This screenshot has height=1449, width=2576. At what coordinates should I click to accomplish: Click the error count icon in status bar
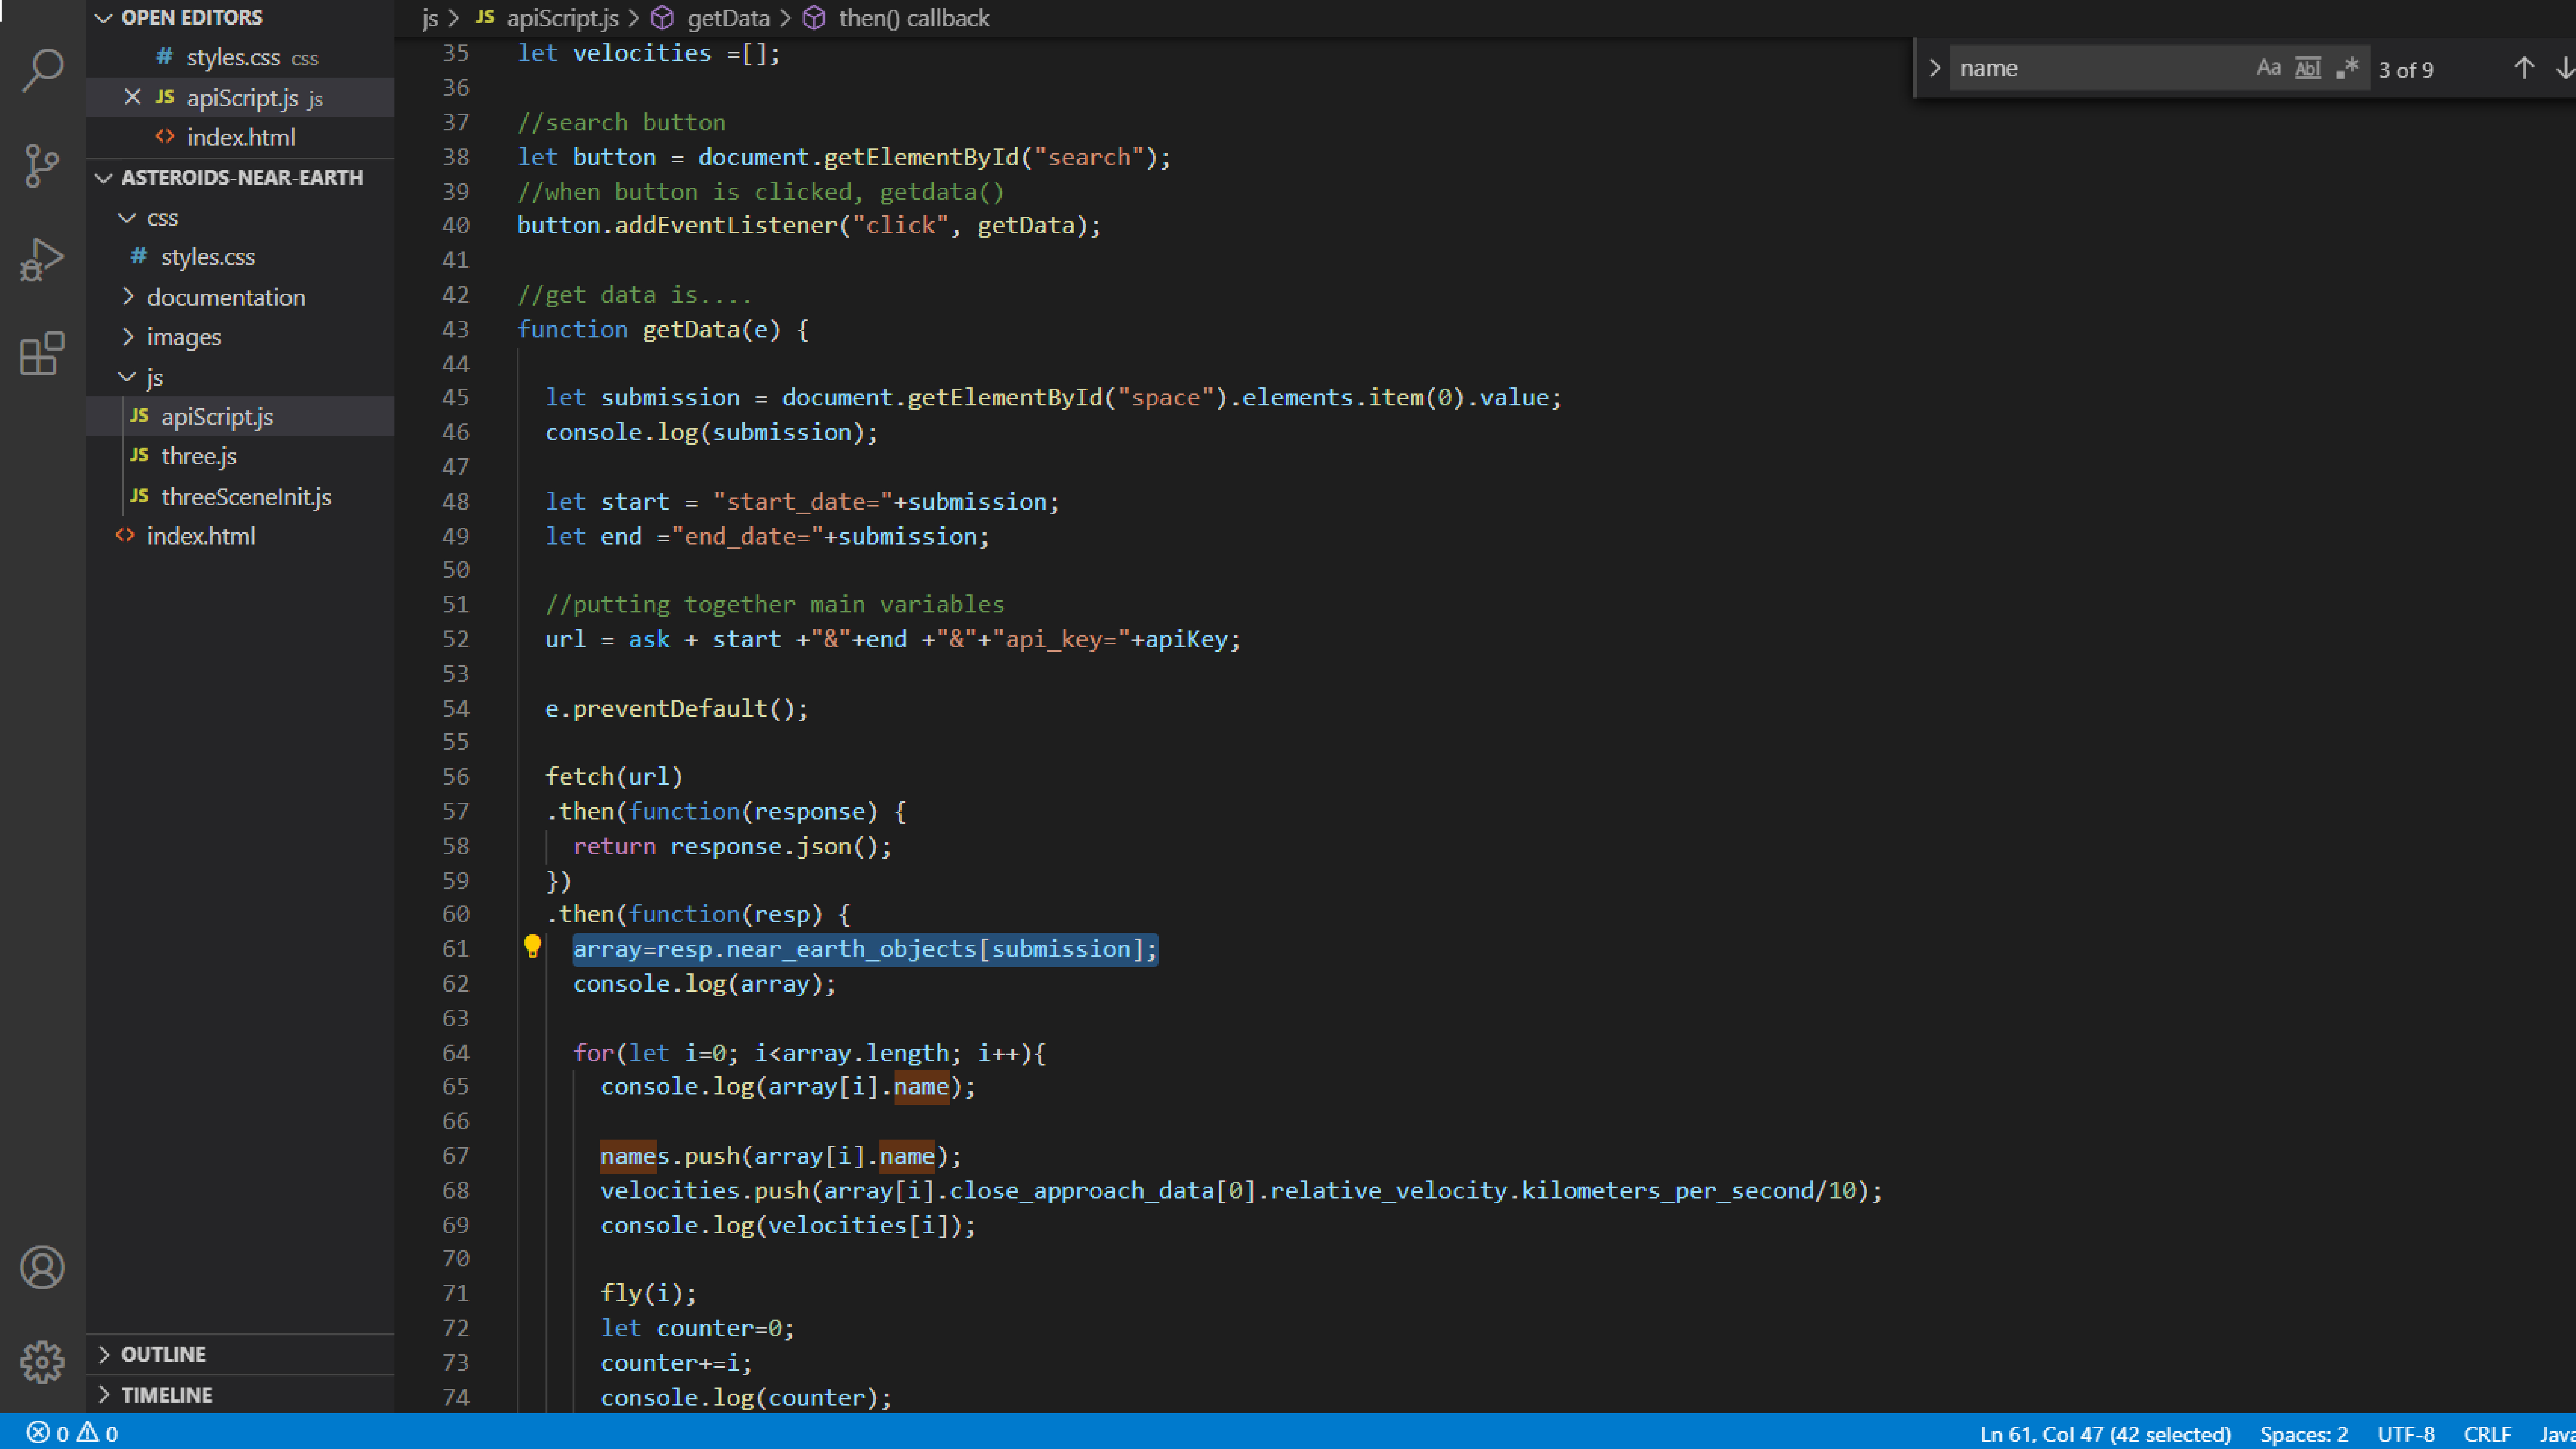38,1433
